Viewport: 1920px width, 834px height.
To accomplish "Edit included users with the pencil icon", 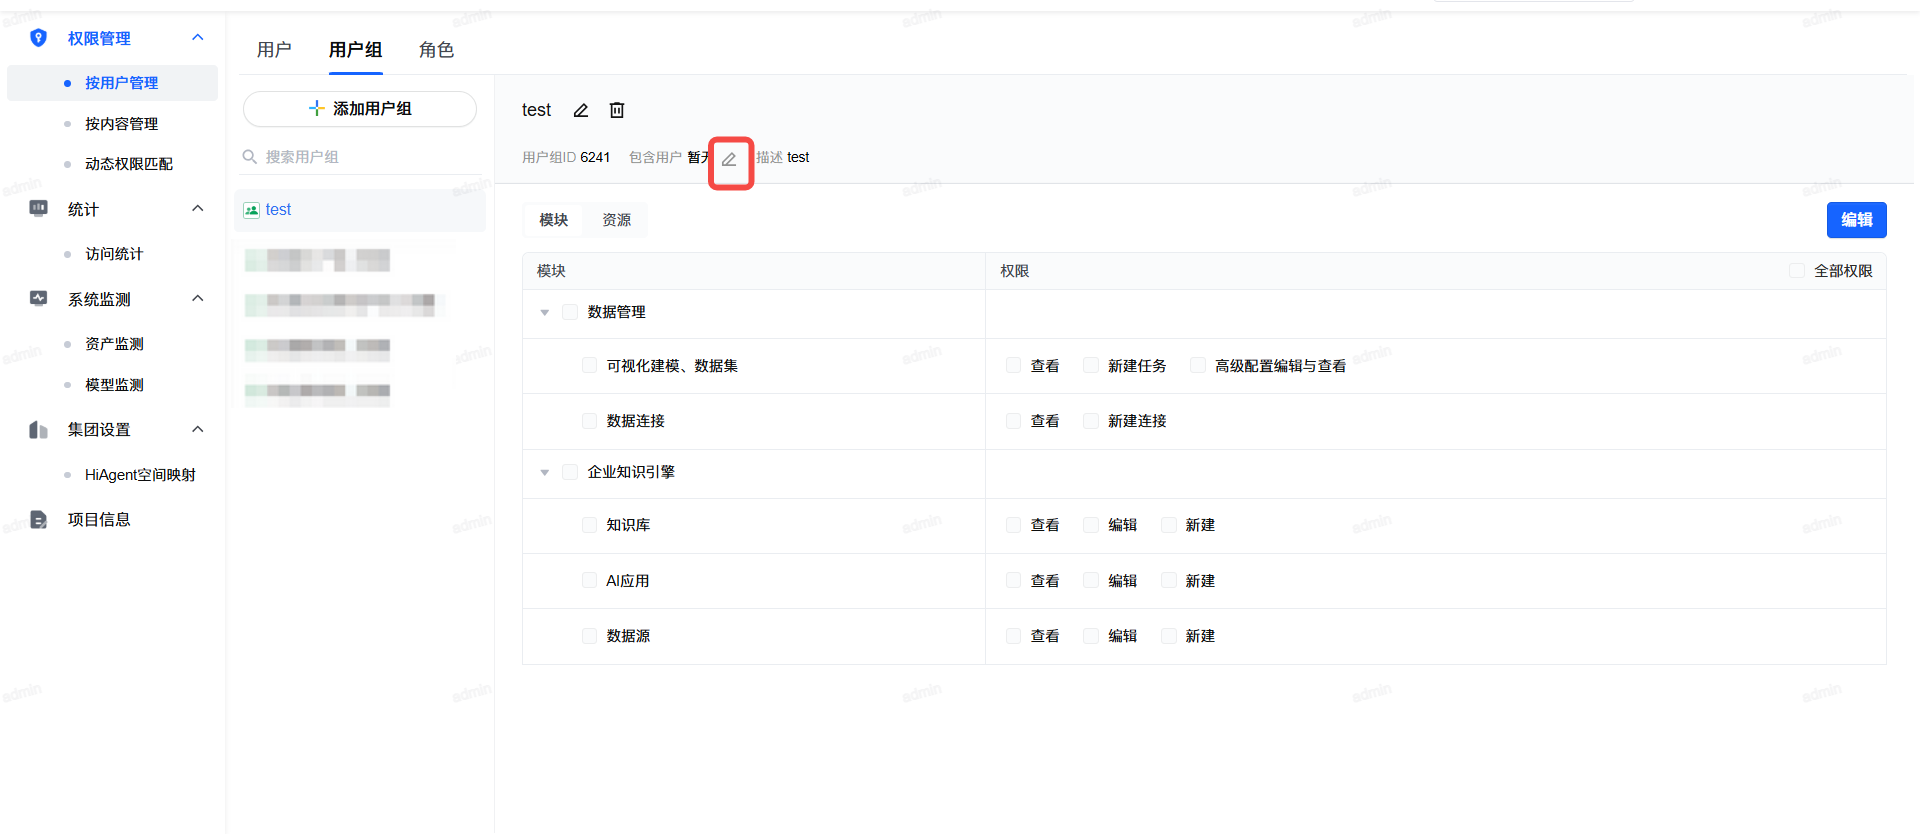I will pyautogui.click(x=729, y=159).
